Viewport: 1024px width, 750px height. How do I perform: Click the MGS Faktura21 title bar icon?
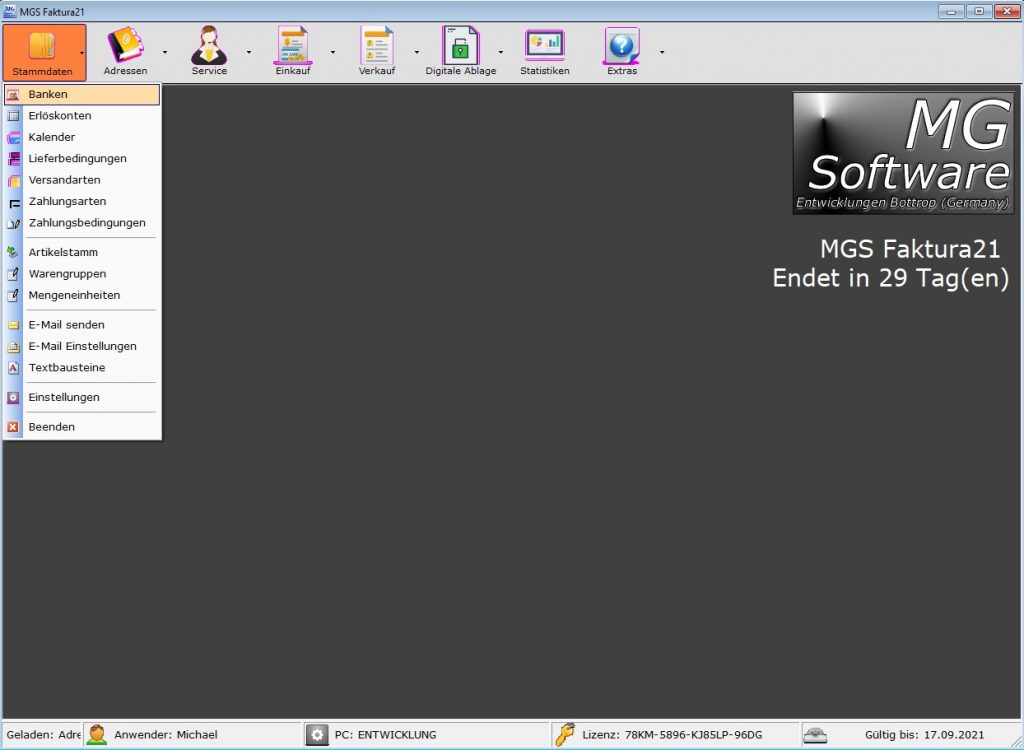[x=10, y=11]
